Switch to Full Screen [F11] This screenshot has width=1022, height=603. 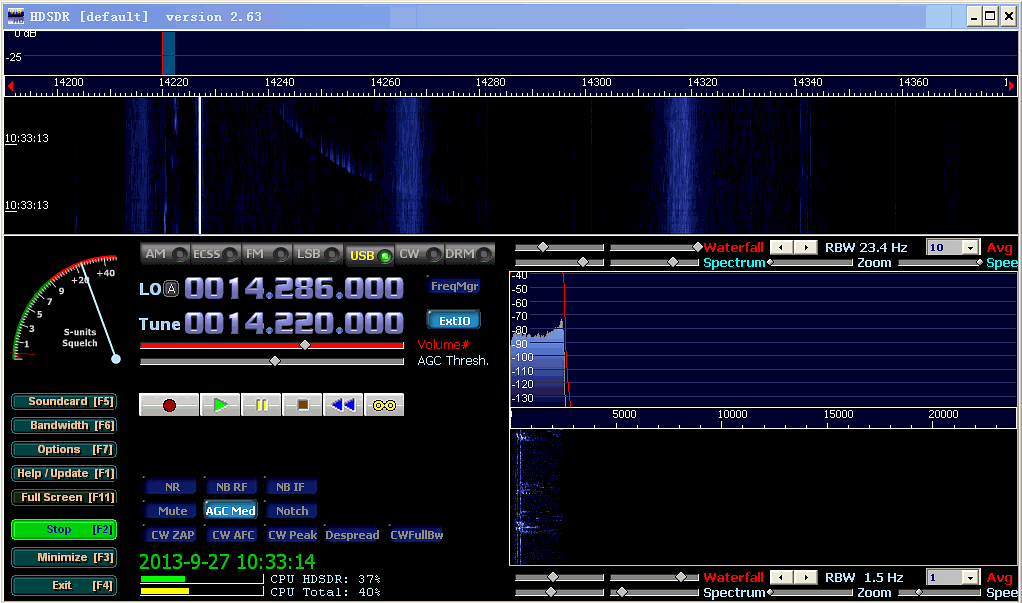click(x=64, y=497)
